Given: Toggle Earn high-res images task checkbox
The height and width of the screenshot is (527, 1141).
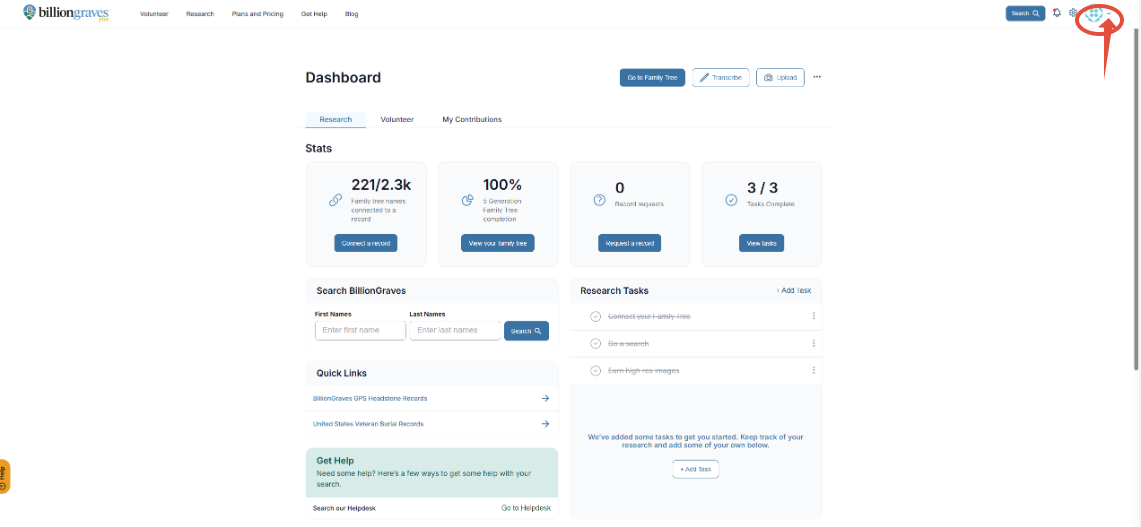Looking at the screenshot, I should [x=595, y=371].
